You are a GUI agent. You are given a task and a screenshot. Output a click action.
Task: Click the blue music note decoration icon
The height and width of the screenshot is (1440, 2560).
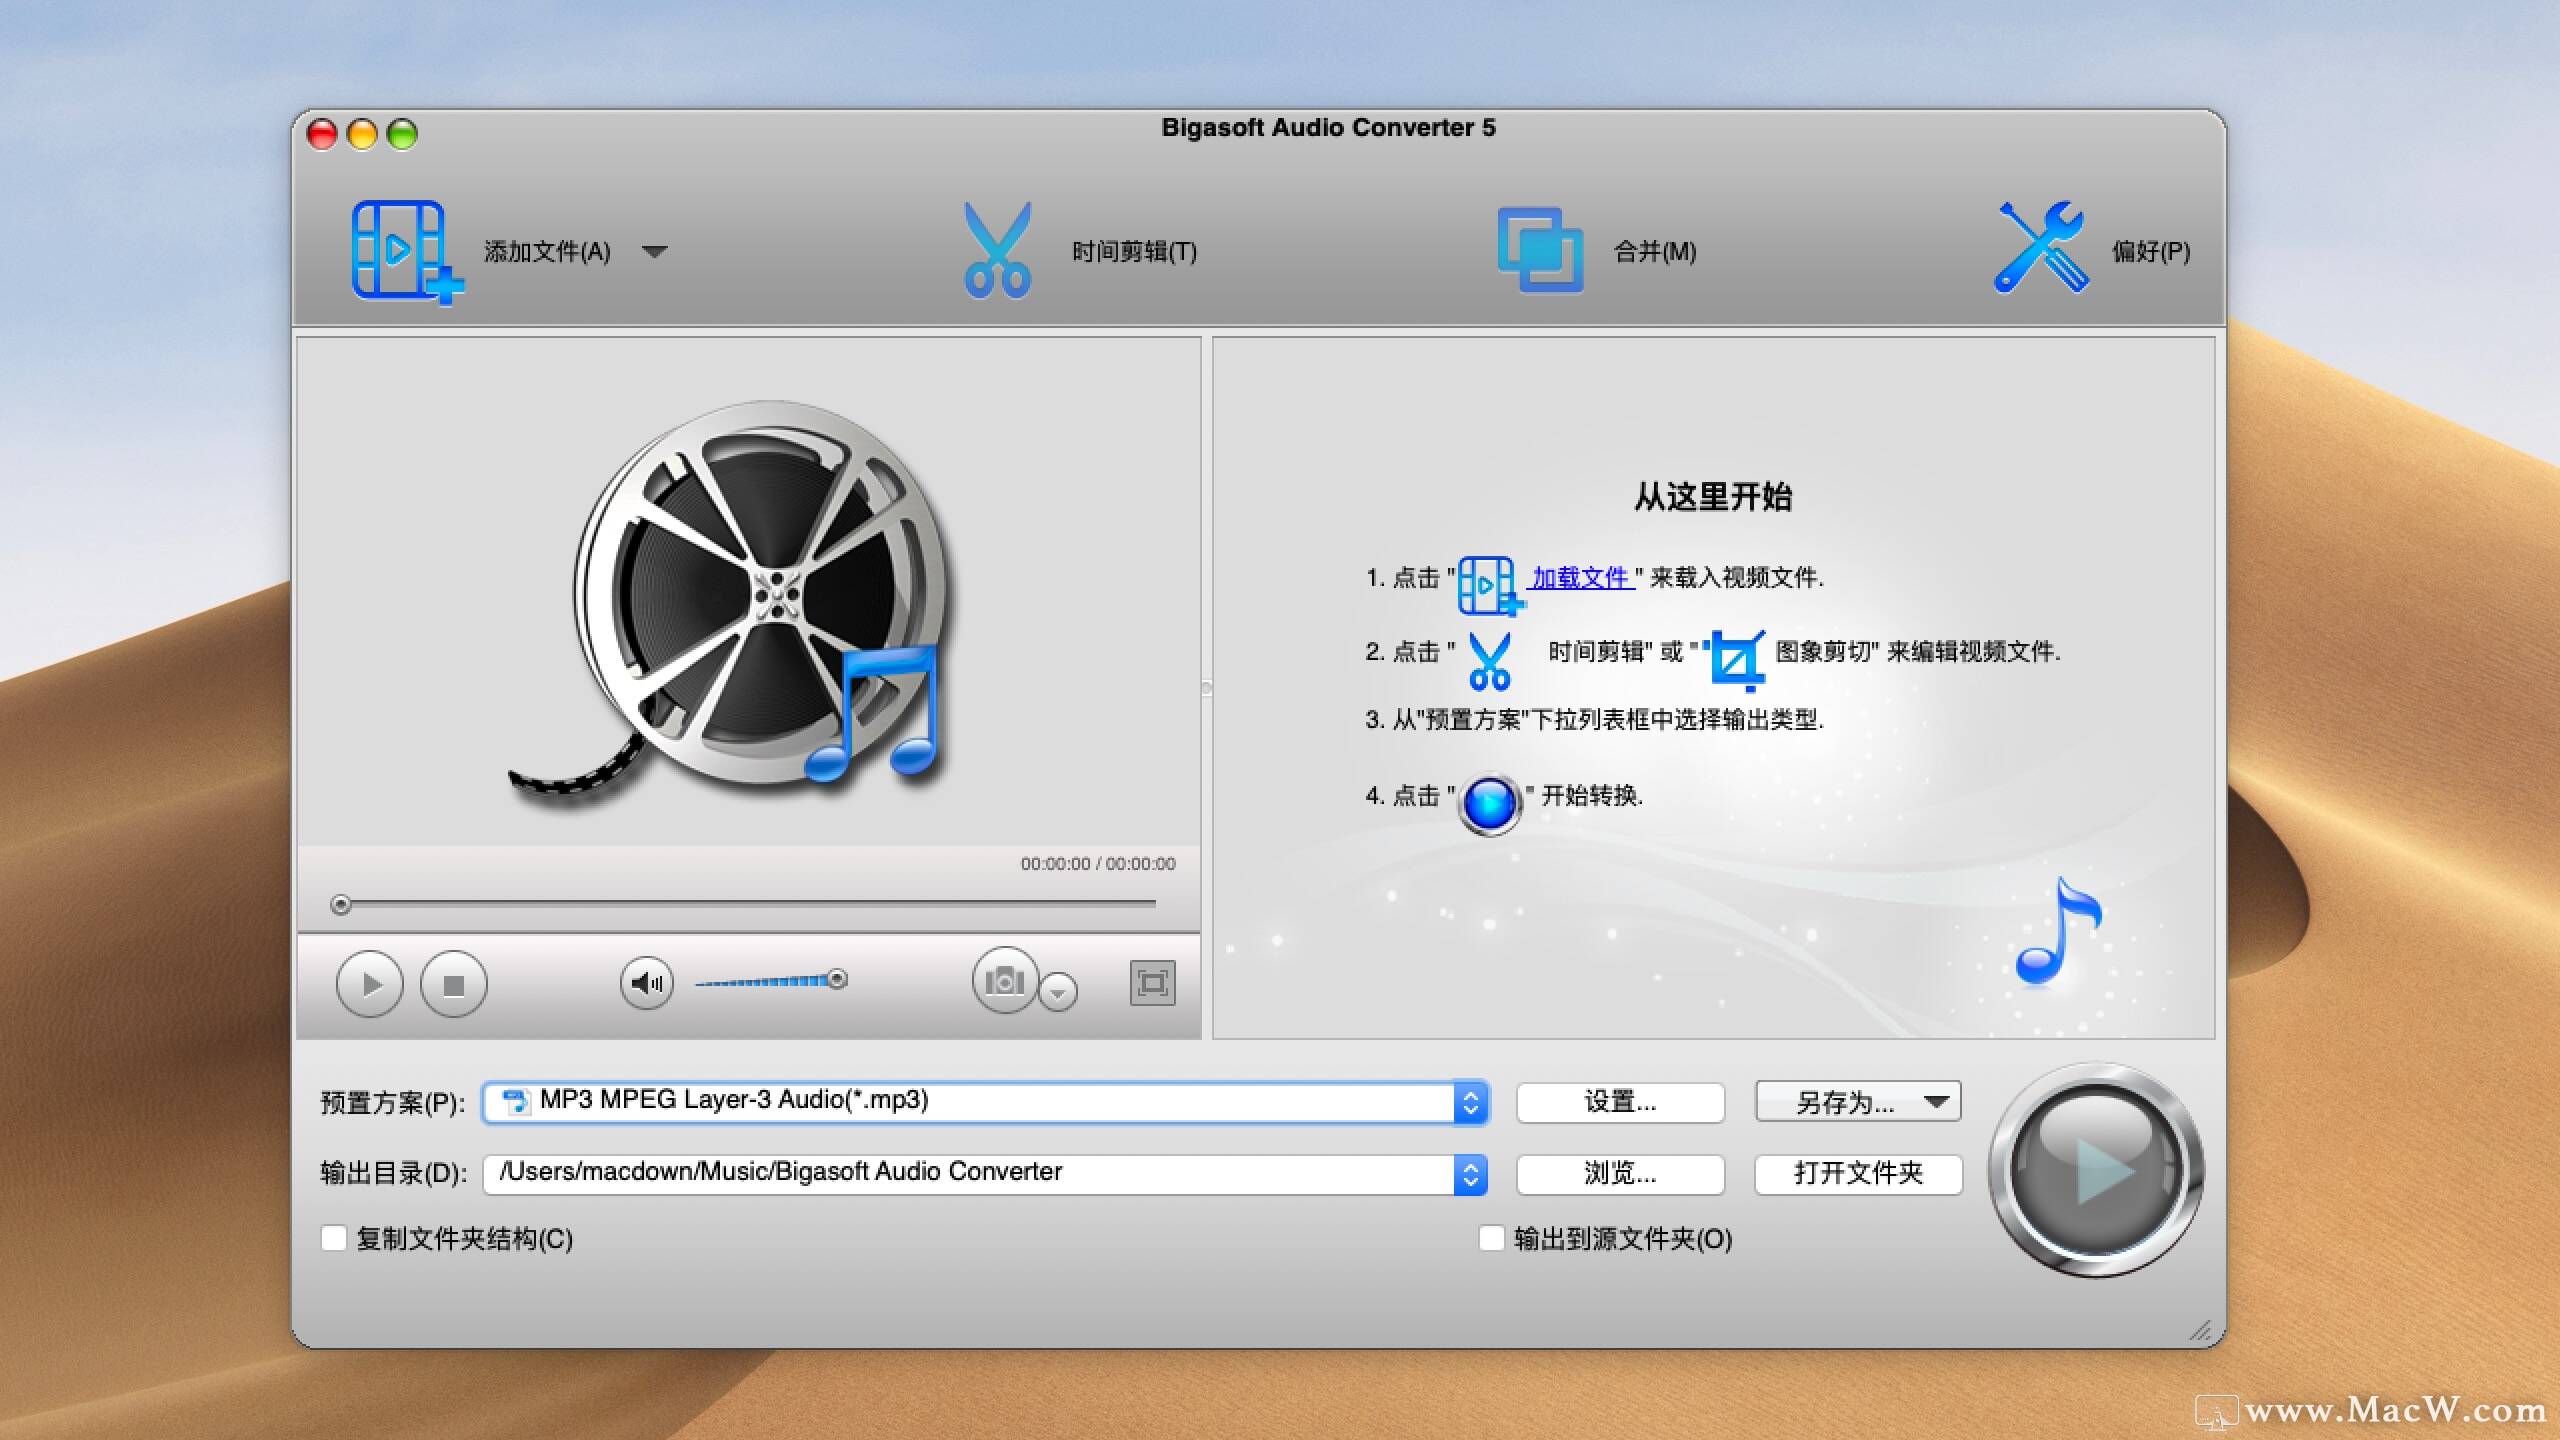coord(2058,931)
